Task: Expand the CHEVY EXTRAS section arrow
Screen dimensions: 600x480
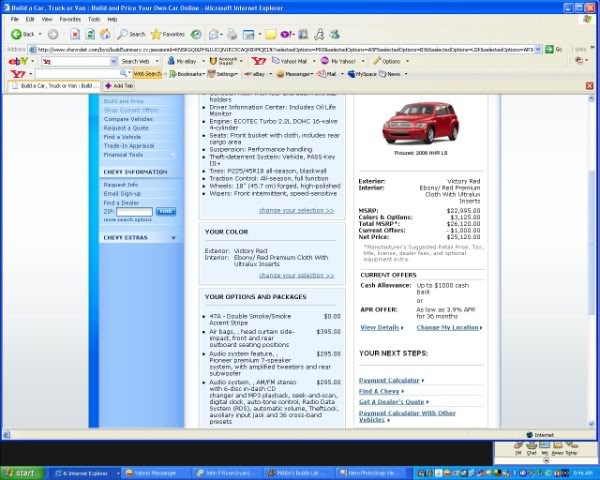Action: 173,238
